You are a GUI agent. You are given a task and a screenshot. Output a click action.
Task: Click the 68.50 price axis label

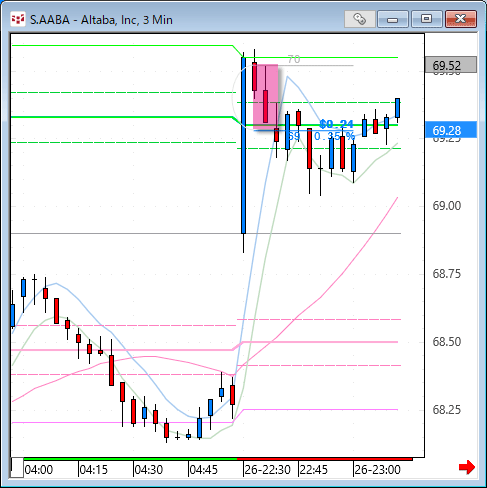(x=447, y=342)
